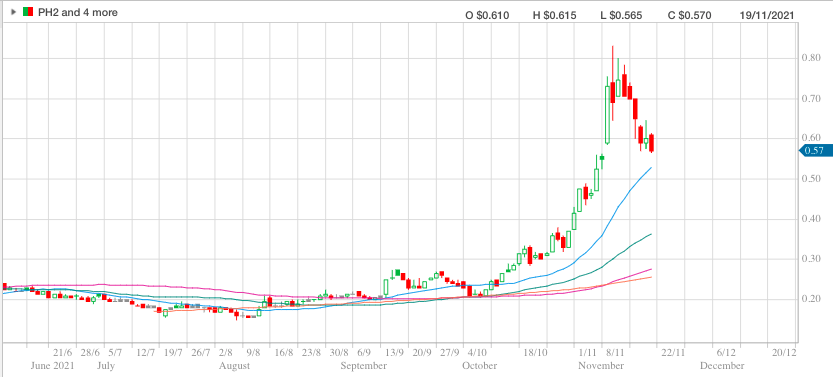833x377 pixels.
Task: Expand the PH2 legend disclosure triangle
Action: click(x=14, y=12)
